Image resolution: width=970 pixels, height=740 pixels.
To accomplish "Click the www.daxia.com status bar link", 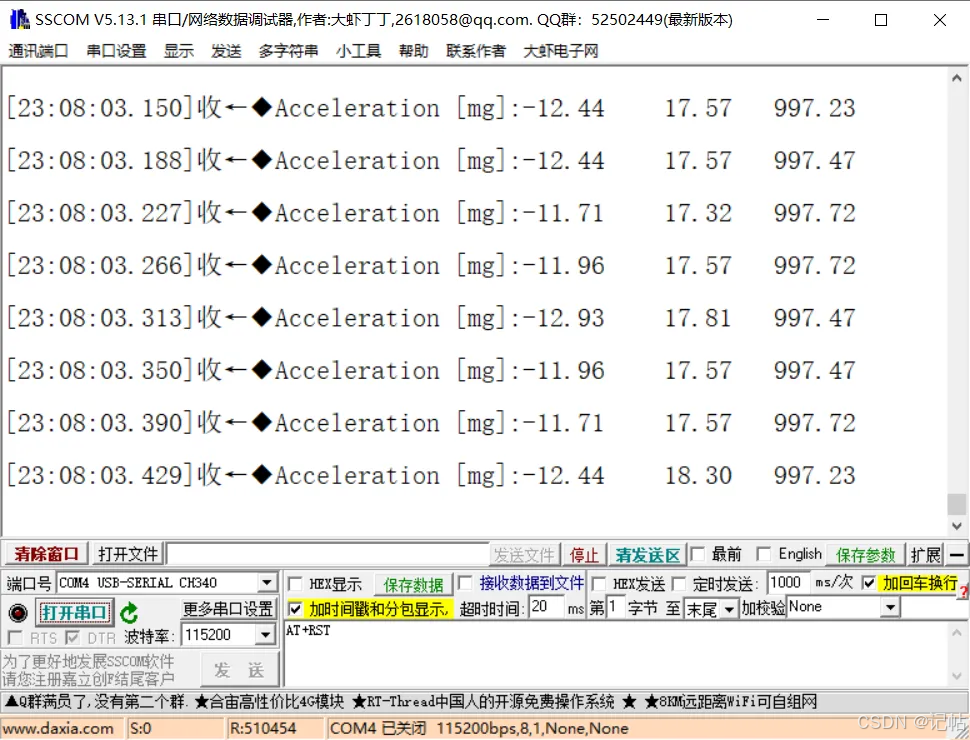I will 59,729.
